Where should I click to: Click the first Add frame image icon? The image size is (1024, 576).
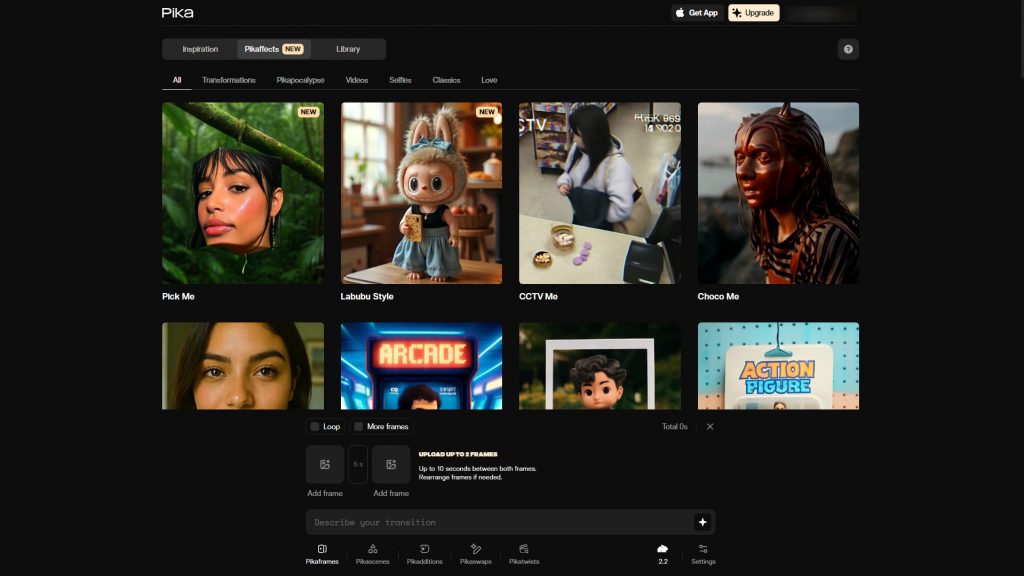[325, 464]
